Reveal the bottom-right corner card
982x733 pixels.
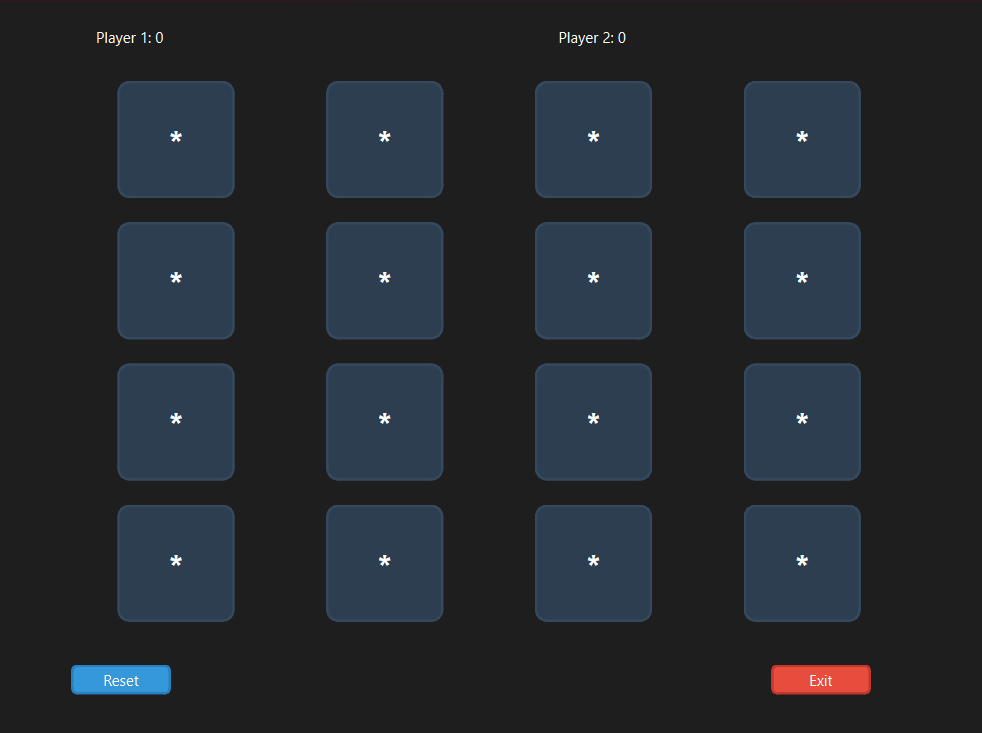[802, 563]
